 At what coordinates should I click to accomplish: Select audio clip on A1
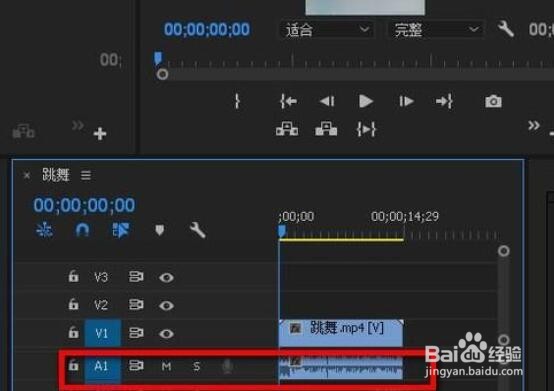coord(341,368)
